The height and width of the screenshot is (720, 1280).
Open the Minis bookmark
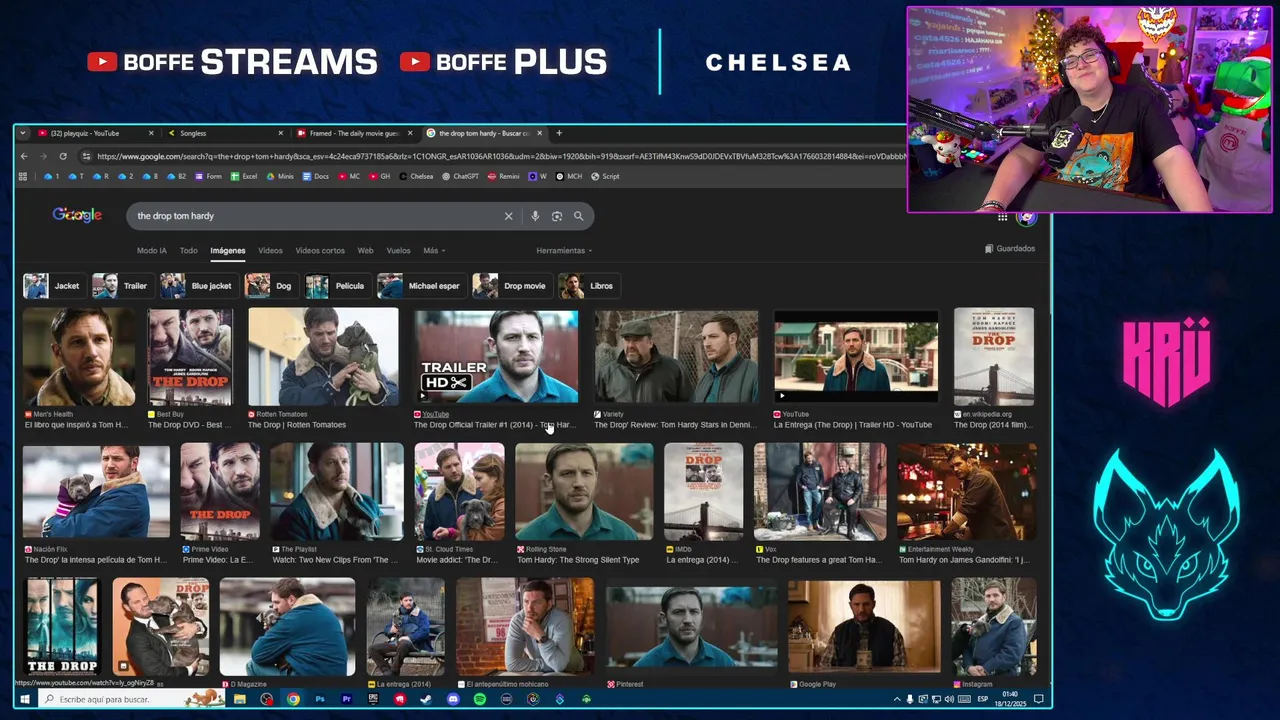280,176
